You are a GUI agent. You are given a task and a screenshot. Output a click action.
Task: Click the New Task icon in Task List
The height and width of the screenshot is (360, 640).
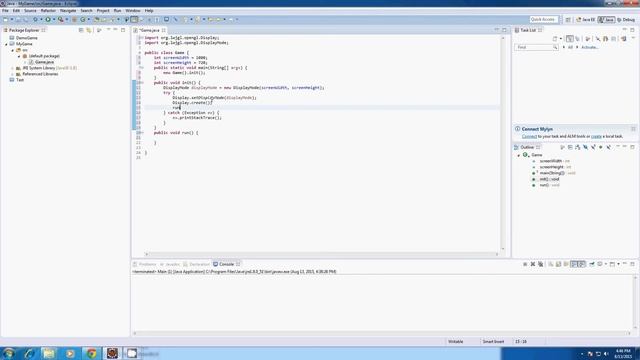pos(555,39)
